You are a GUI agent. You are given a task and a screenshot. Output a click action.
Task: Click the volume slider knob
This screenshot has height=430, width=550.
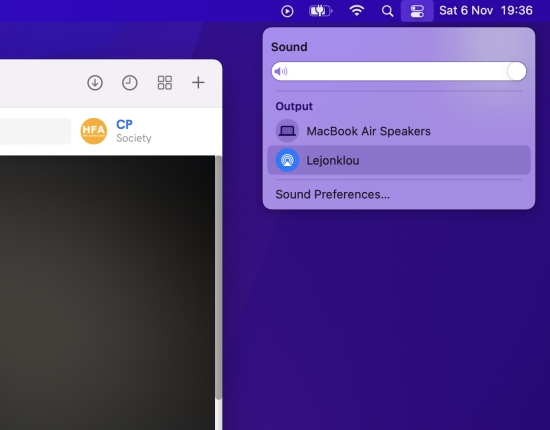click(x=517, y=71)
